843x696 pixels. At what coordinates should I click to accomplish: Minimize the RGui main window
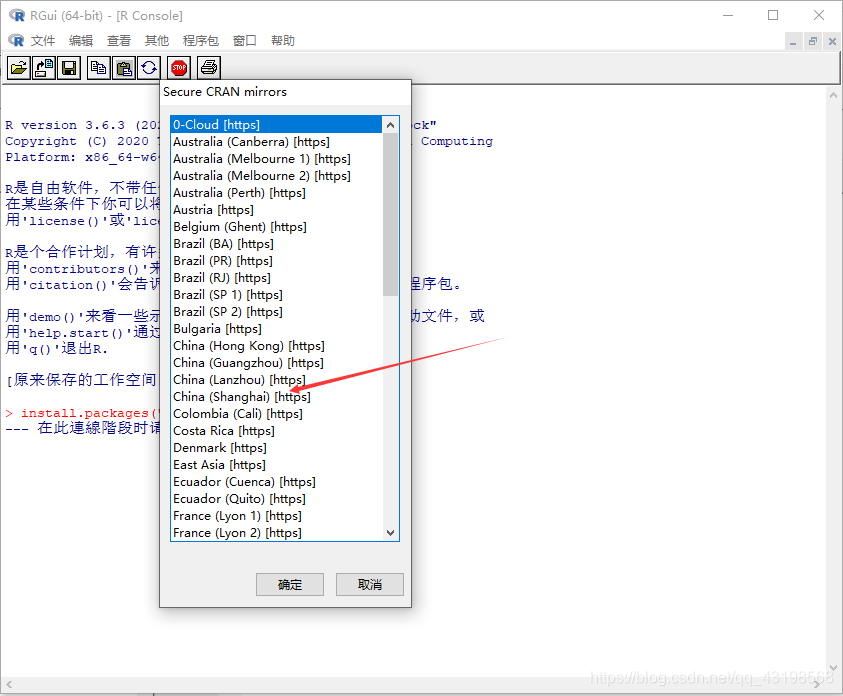(728, 15)
